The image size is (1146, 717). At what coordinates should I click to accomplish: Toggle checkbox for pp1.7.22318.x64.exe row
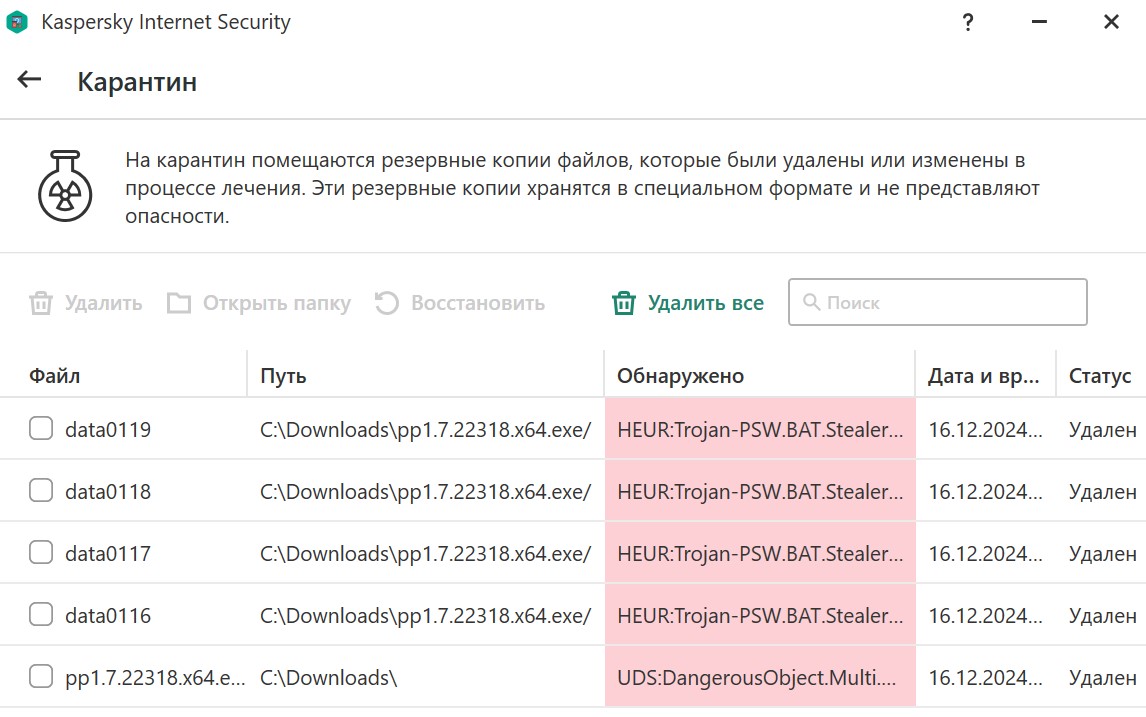(x=41, y=677)
